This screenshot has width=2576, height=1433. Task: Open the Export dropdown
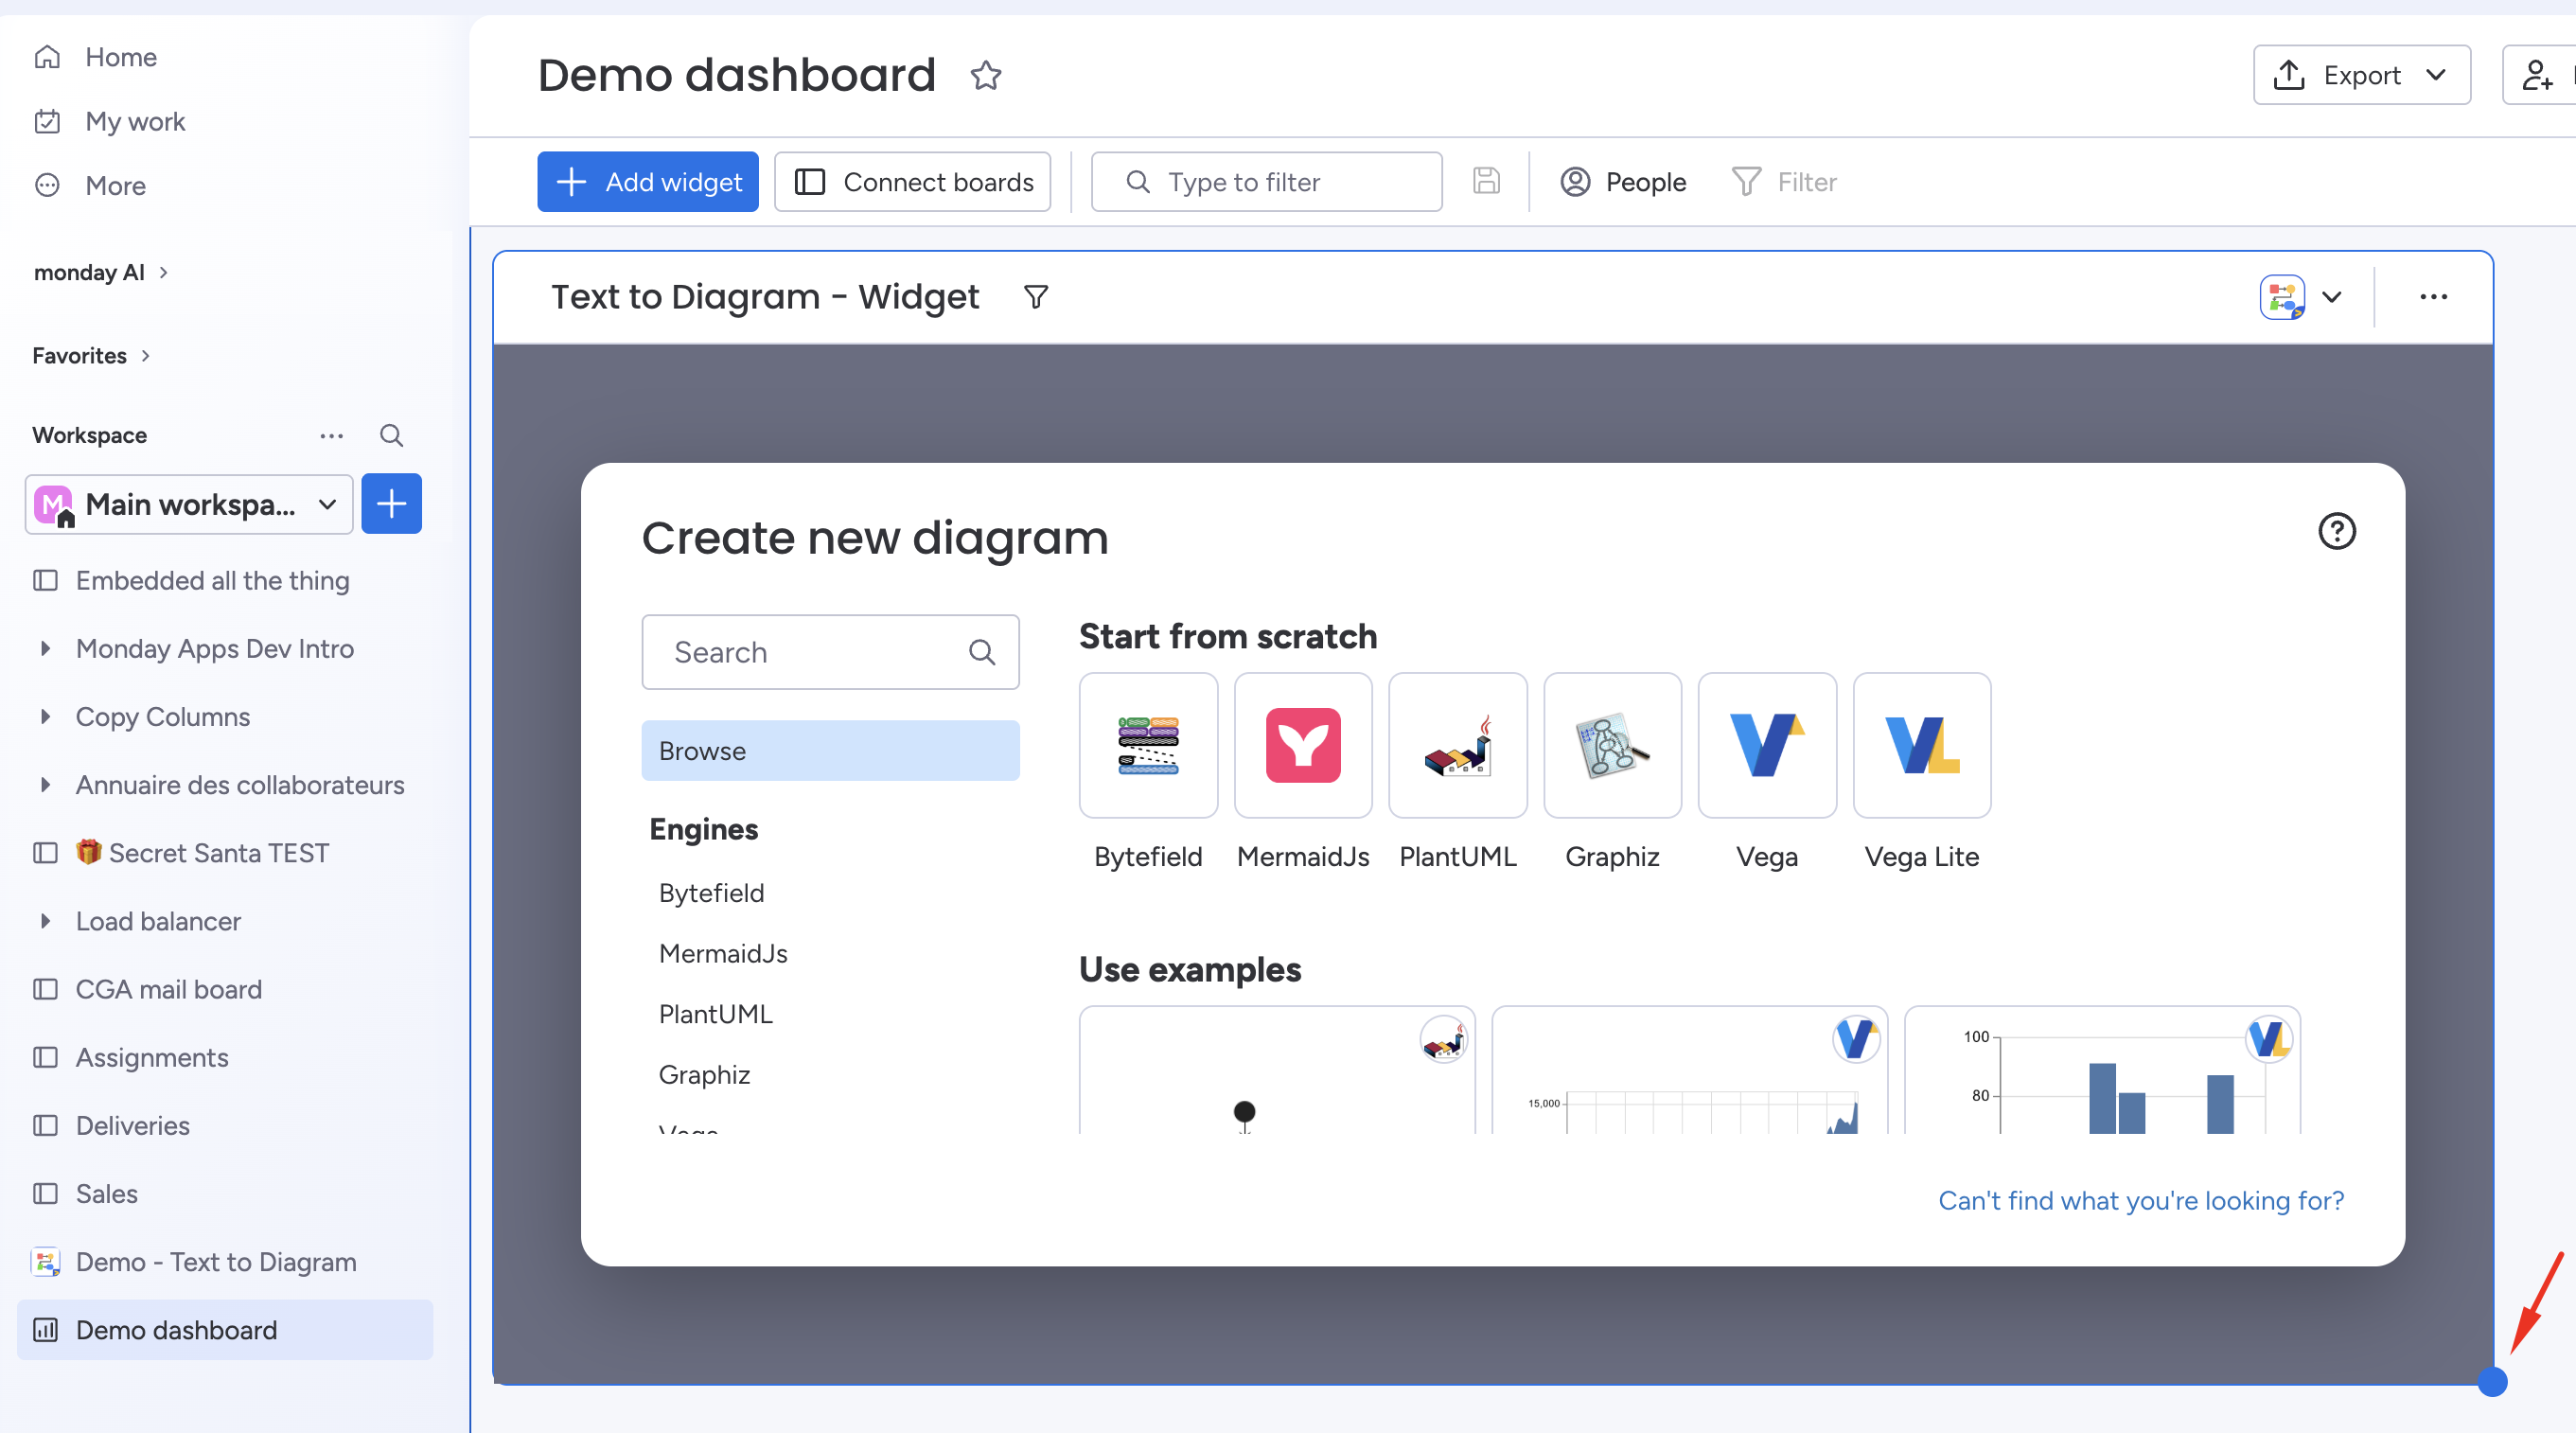click(x=2361, y=75)
